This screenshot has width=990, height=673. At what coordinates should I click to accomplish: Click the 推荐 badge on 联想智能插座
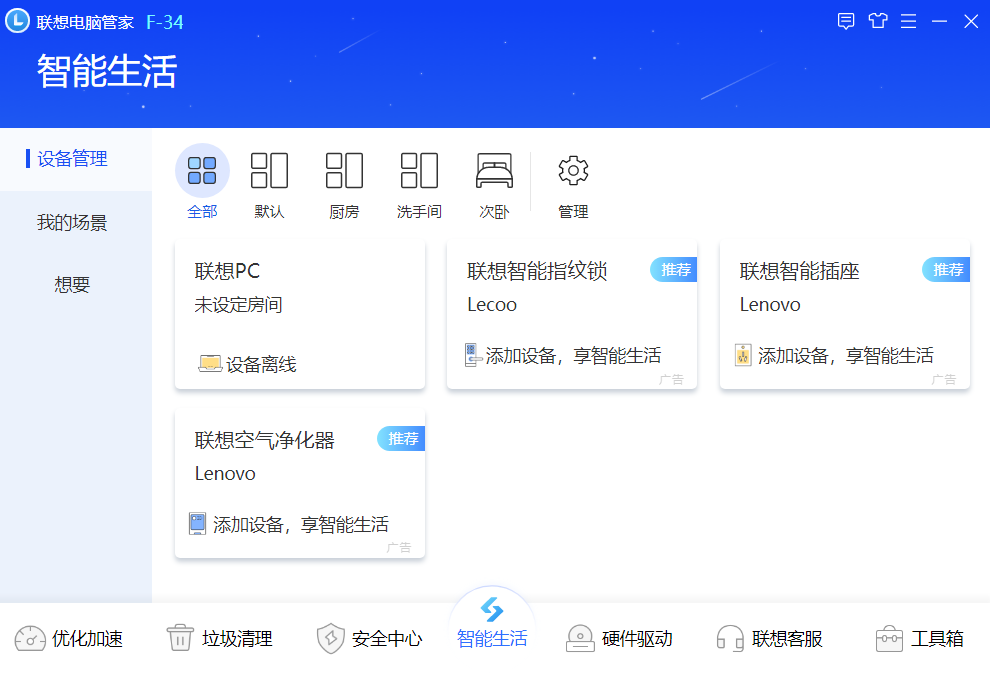tap(946, 270)
